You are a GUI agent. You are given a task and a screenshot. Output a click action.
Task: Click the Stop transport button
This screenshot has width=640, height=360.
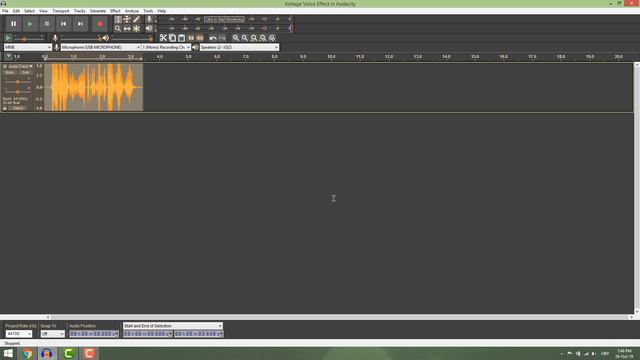click(x=47, y=24)
